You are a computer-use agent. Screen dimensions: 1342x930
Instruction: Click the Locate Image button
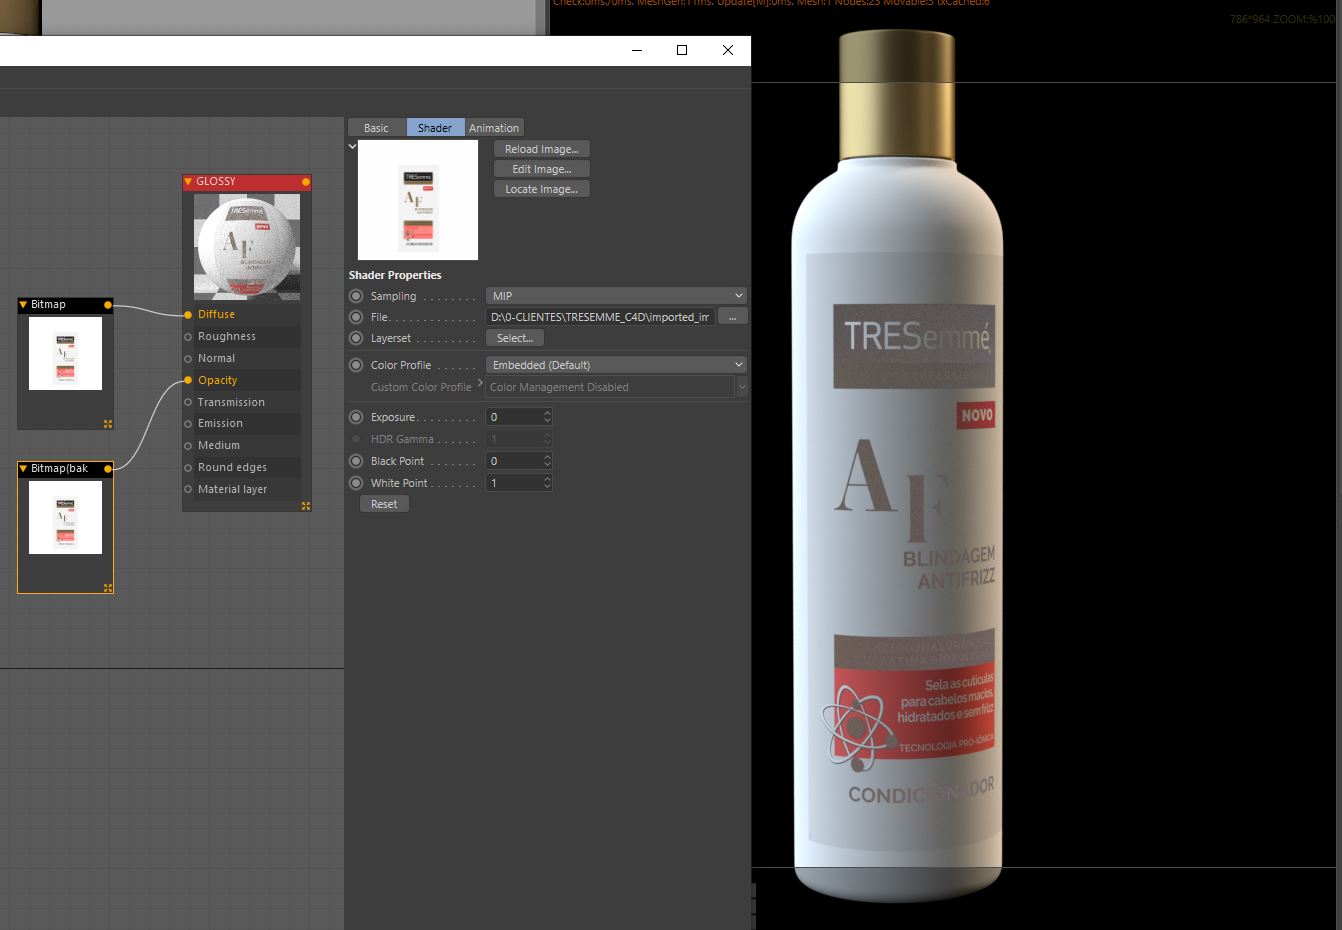(542, 189)
